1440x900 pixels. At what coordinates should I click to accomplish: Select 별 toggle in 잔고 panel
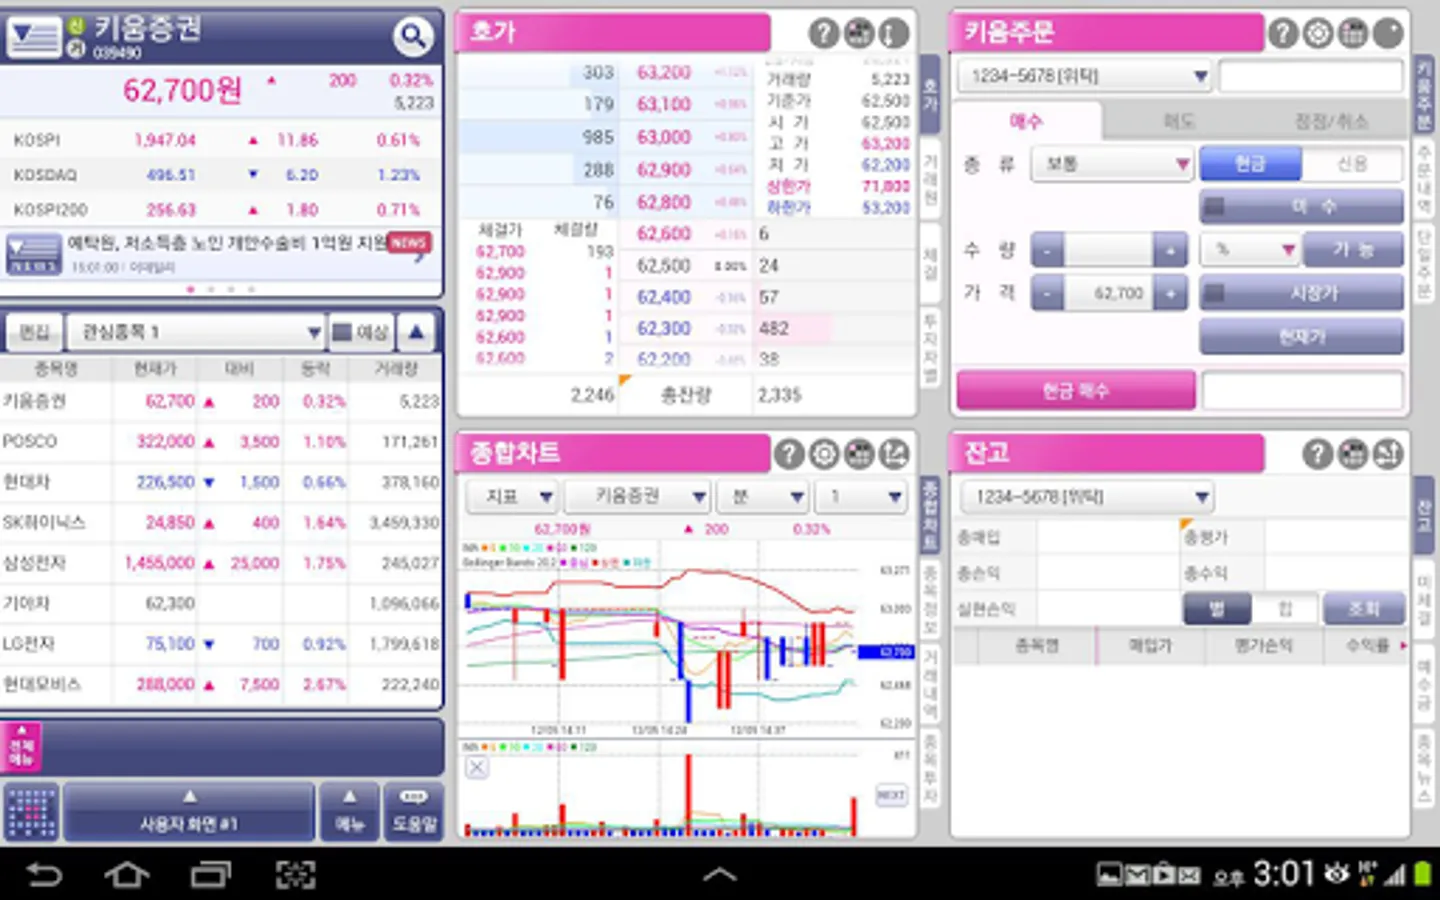[x=1216, y=608]
